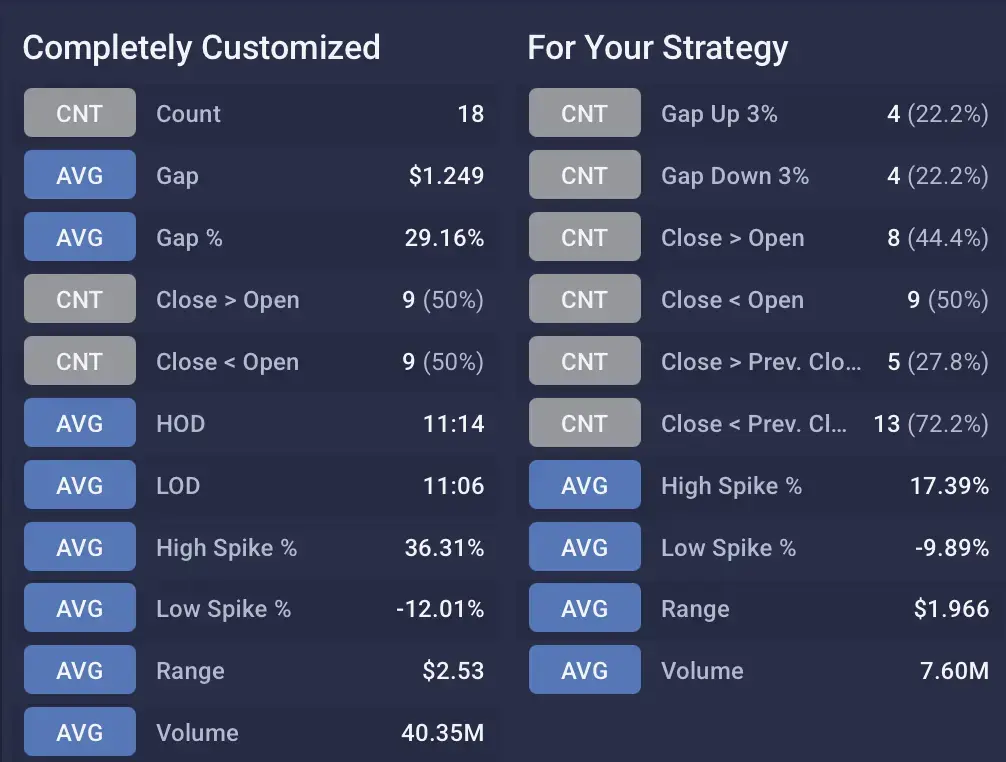This screenshot has width=1006, height=762.
Task: Toggle Close < Open CNT in right column
Action: point(585,299)
